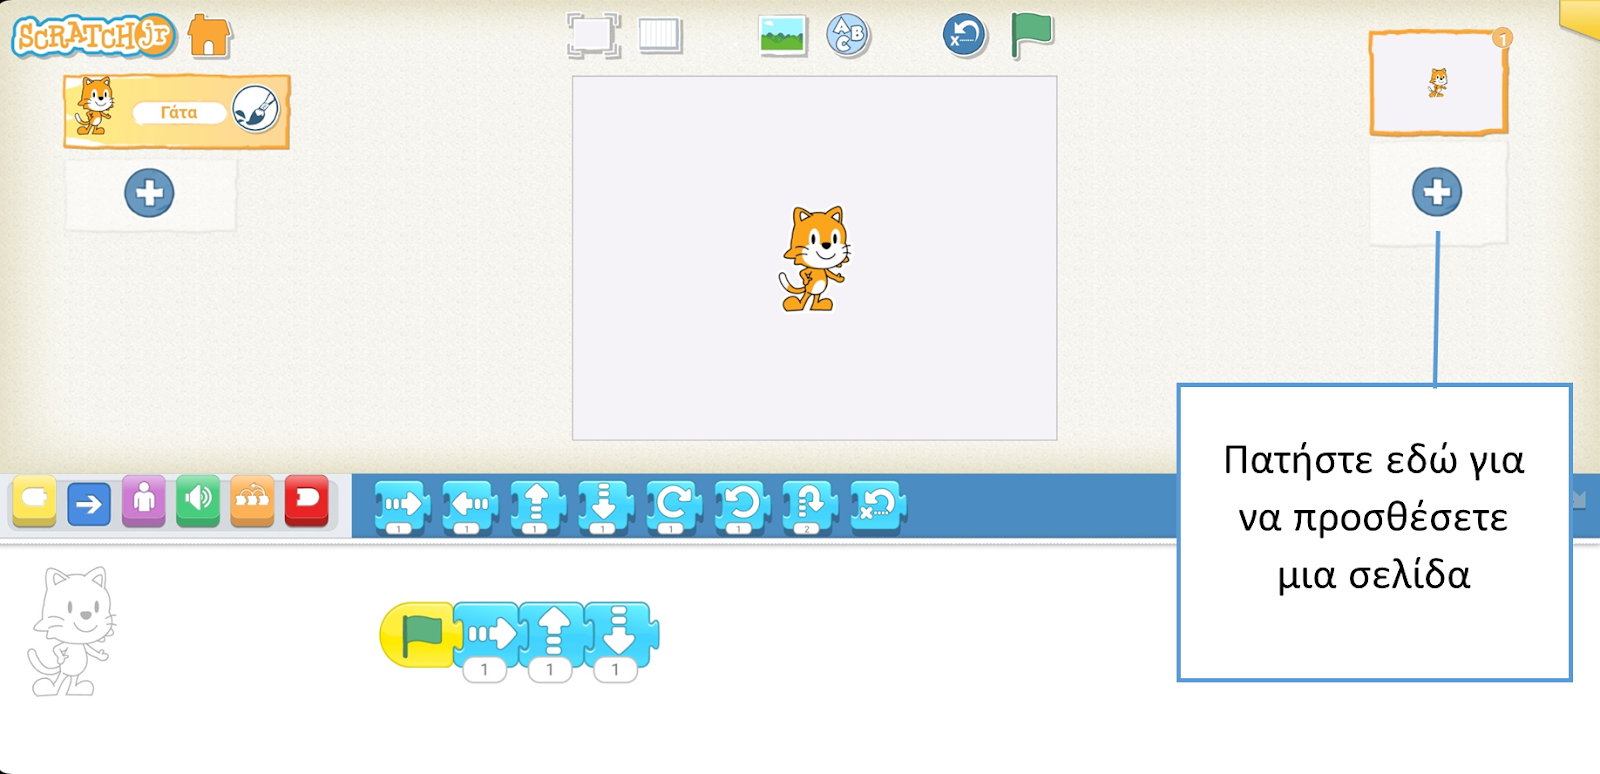The image size is (1600, 774).
Task: Pick the Move Left block in palette
Action: [x=469, y=507]
